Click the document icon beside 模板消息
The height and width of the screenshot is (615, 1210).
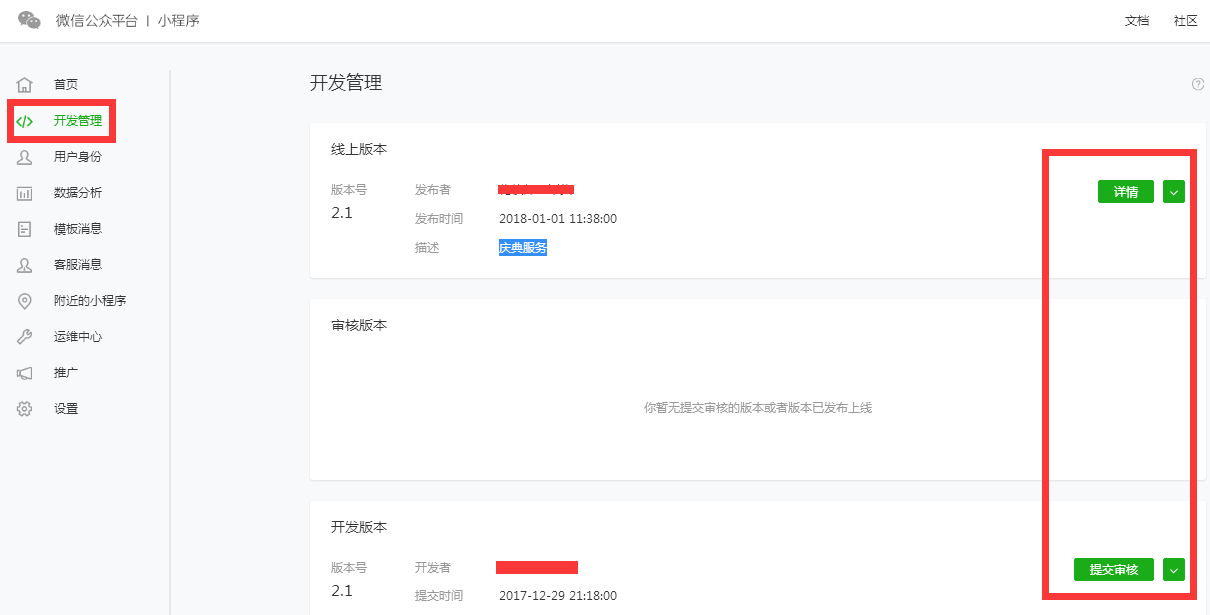pyautogui.click(x=25, y=229)
